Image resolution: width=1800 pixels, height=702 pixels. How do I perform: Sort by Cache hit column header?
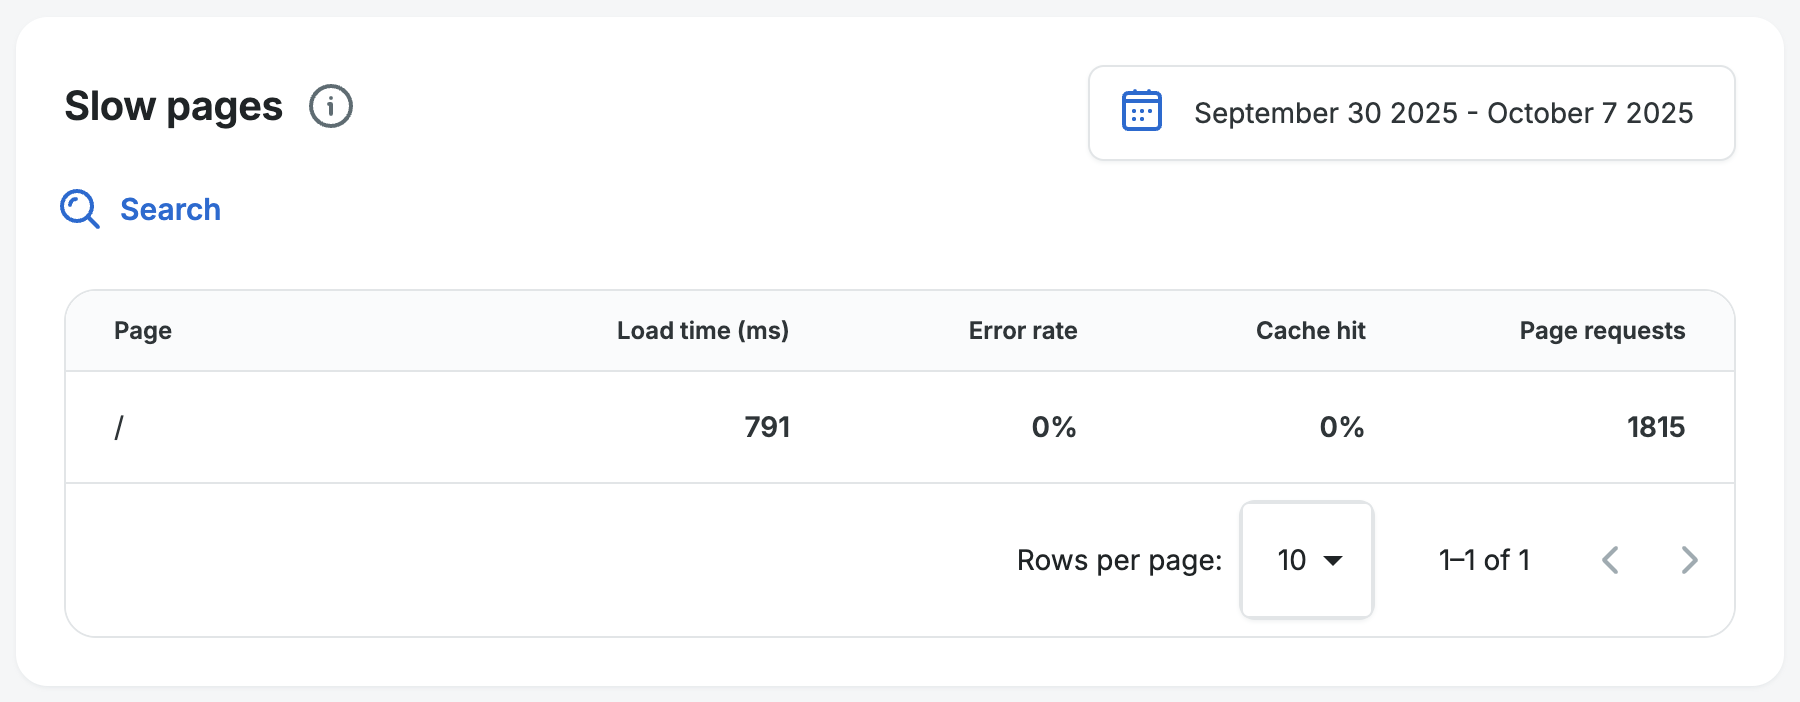tap(1310, 331)
